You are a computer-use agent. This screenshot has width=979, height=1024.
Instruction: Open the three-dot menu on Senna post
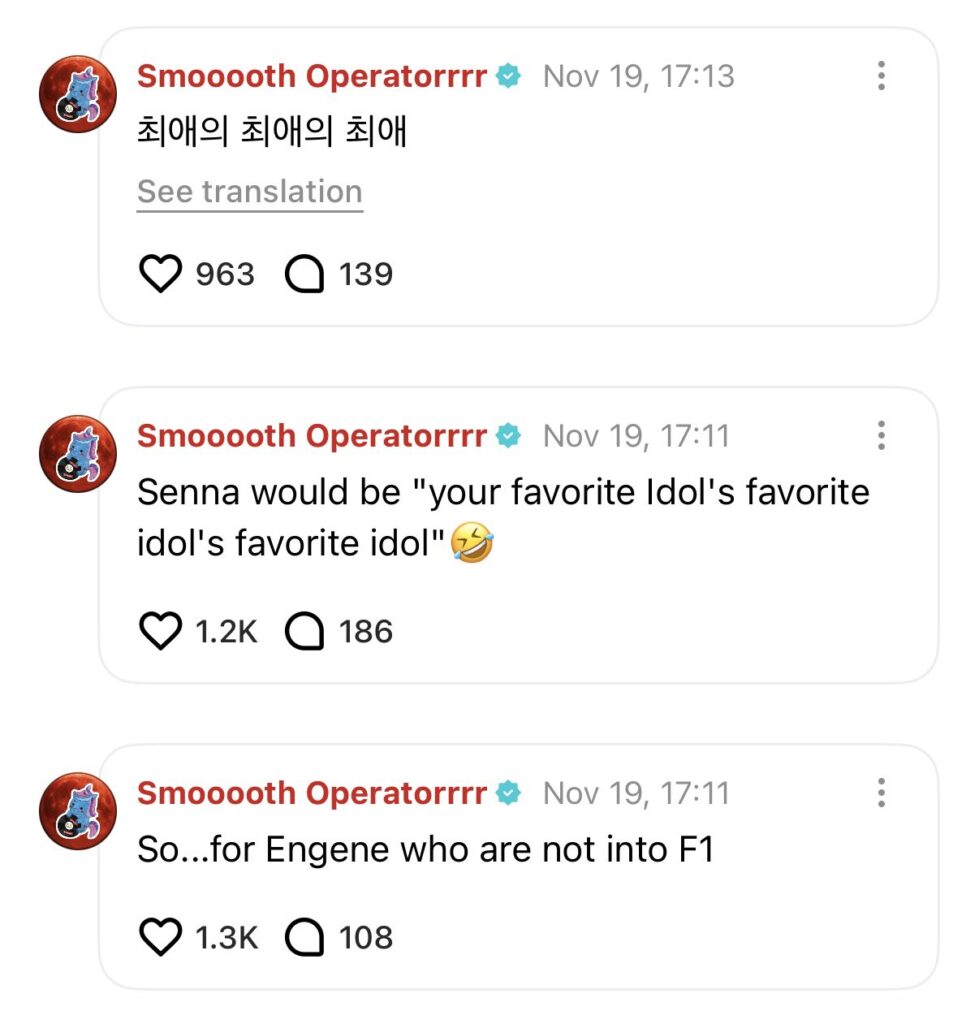click(x=881, y=436)
